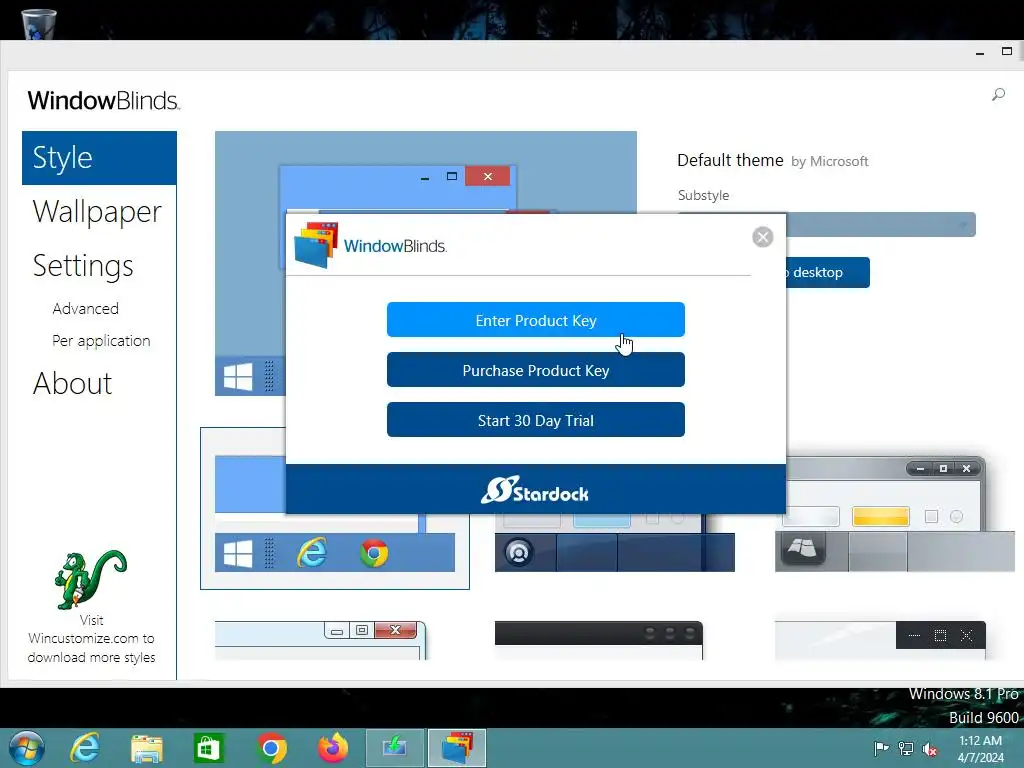
Task: Open the About section
Action: pyautogui.click(x=72, y=383)
